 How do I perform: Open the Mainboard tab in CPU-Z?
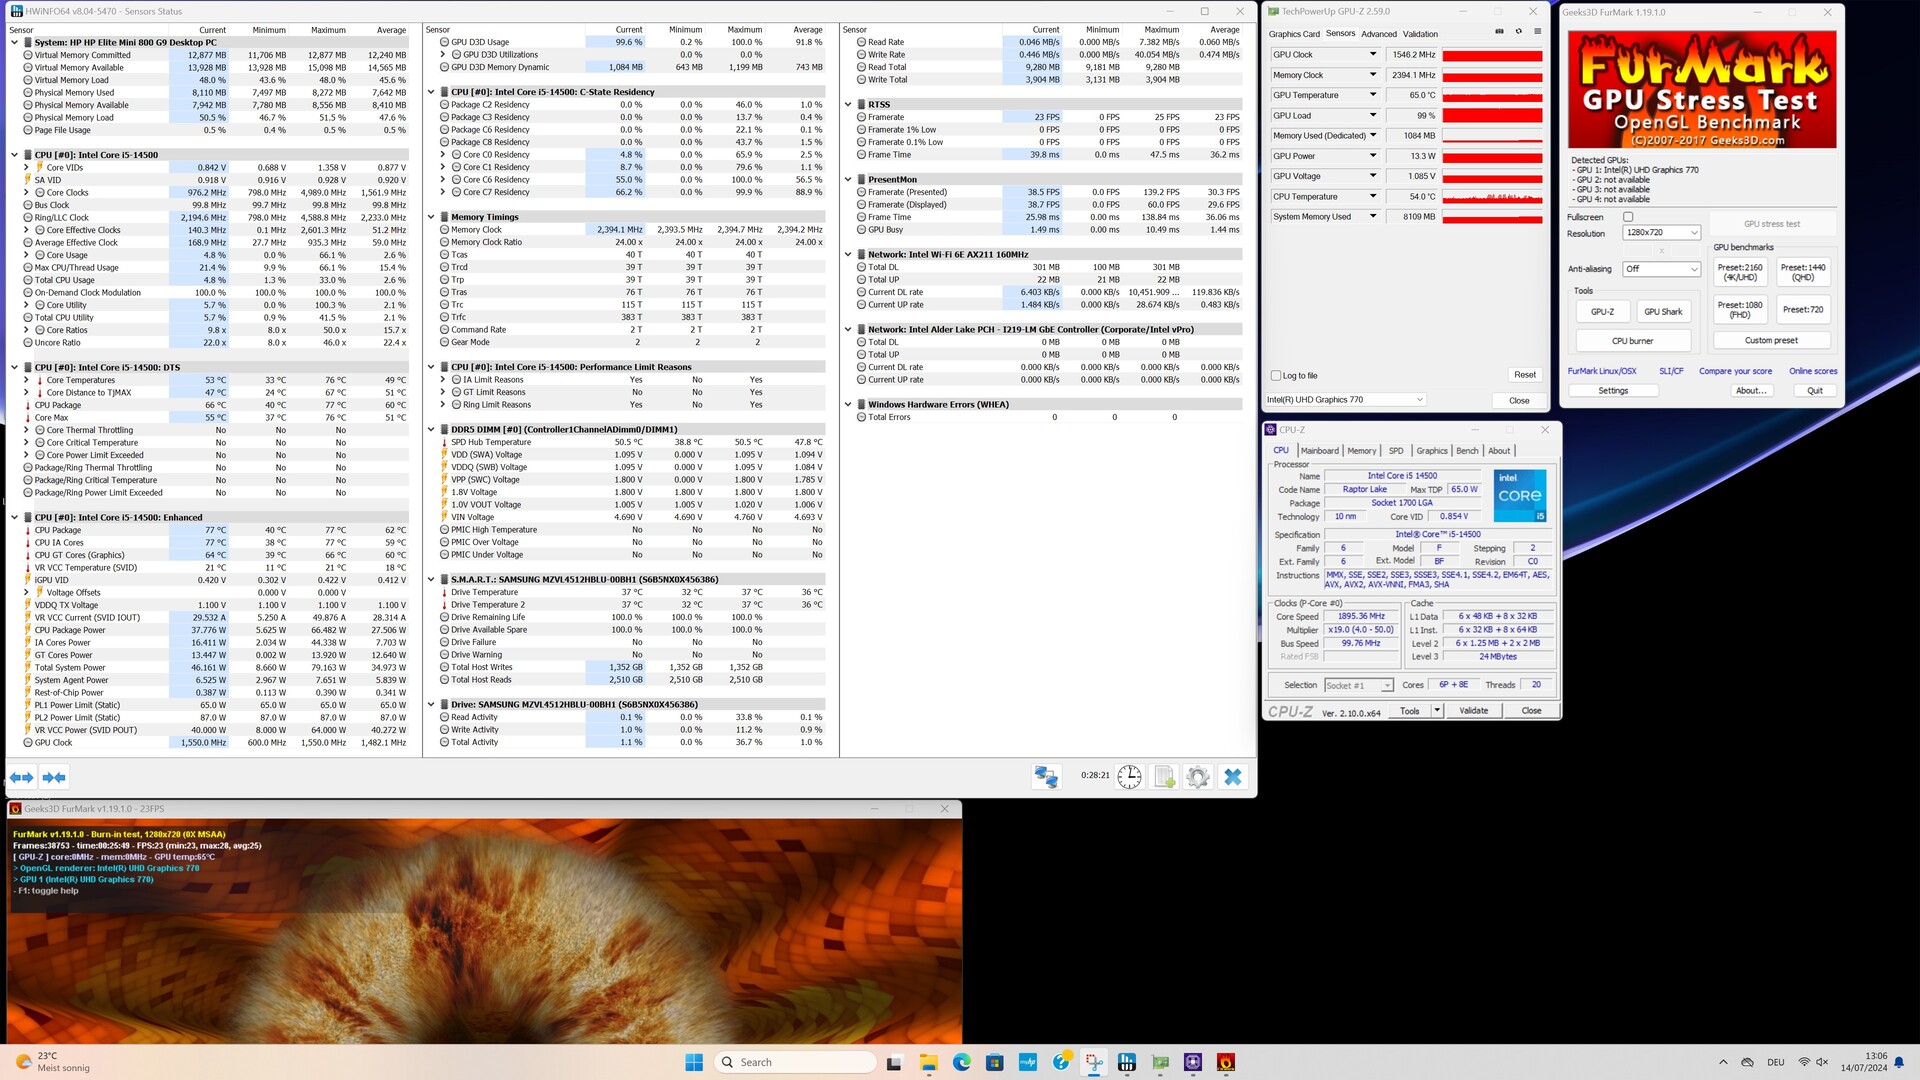[x=1319, y=451]
